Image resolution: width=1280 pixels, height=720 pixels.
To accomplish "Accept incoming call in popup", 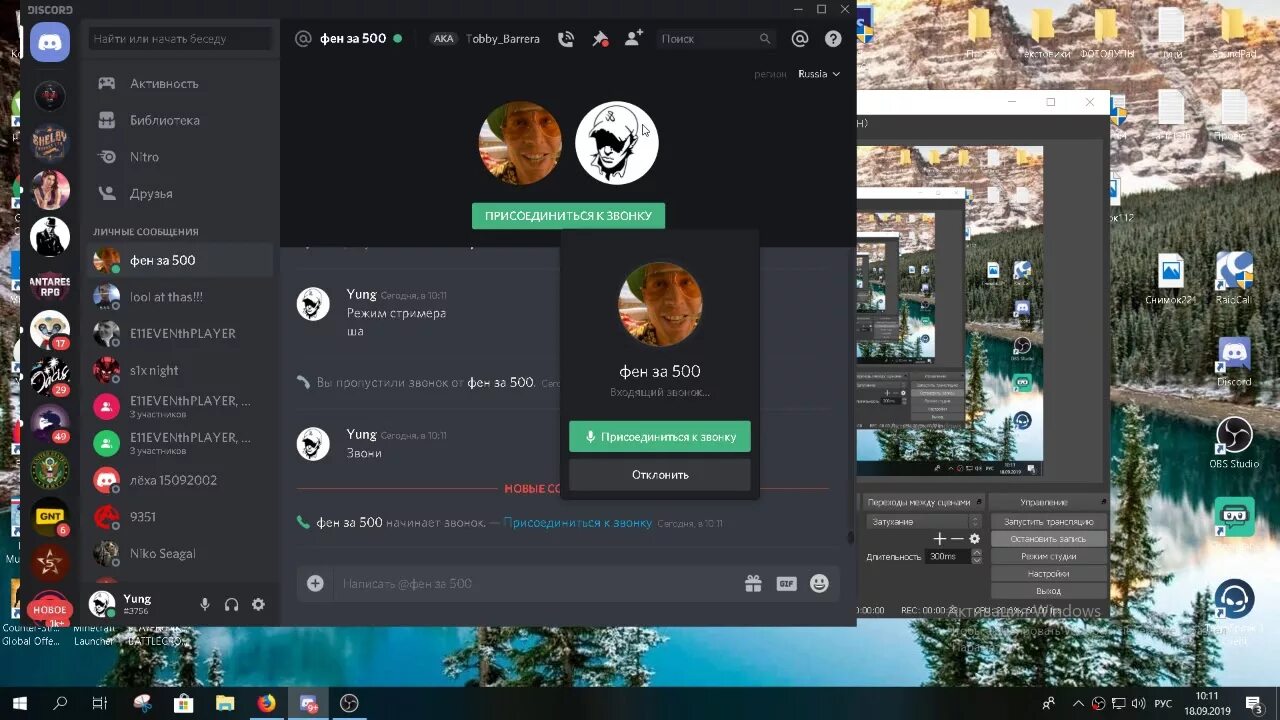I will (660, 437).
